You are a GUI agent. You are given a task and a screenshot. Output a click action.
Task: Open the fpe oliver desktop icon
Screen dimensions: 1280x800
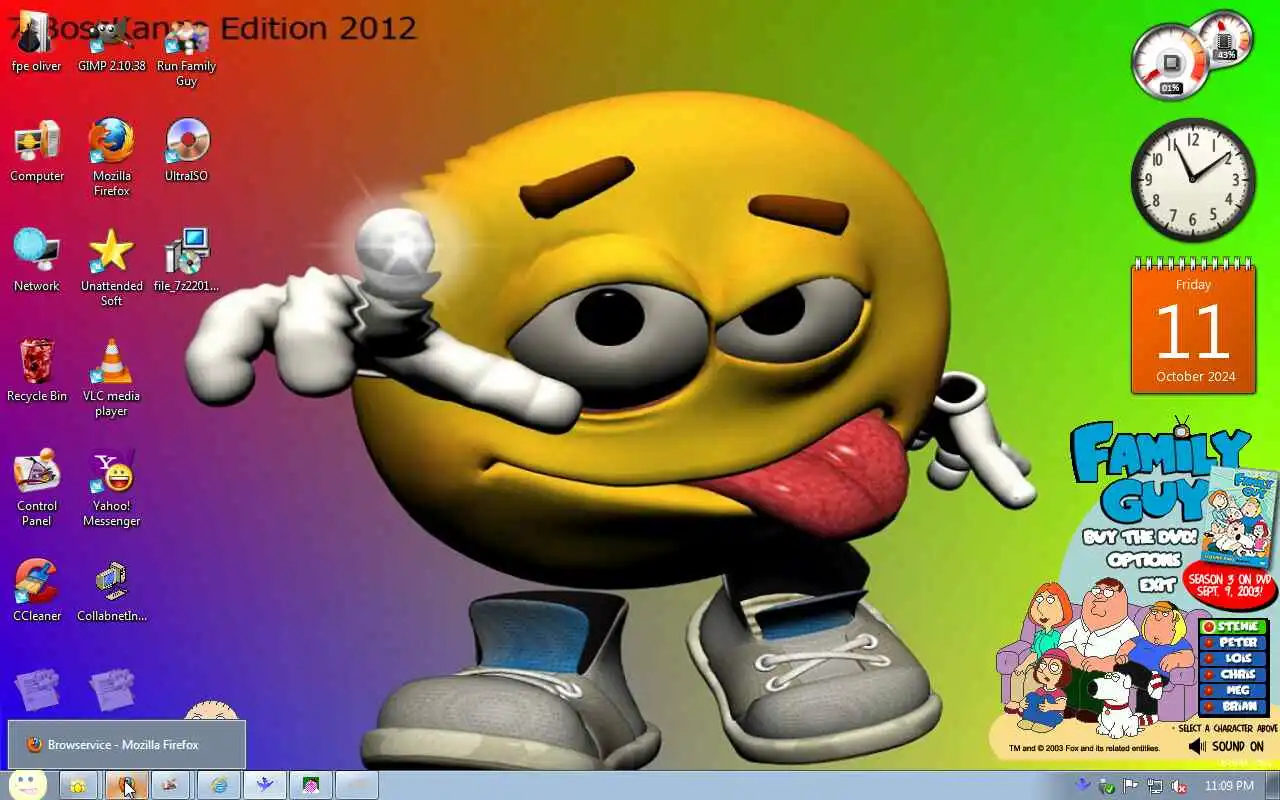click(37, 42)
